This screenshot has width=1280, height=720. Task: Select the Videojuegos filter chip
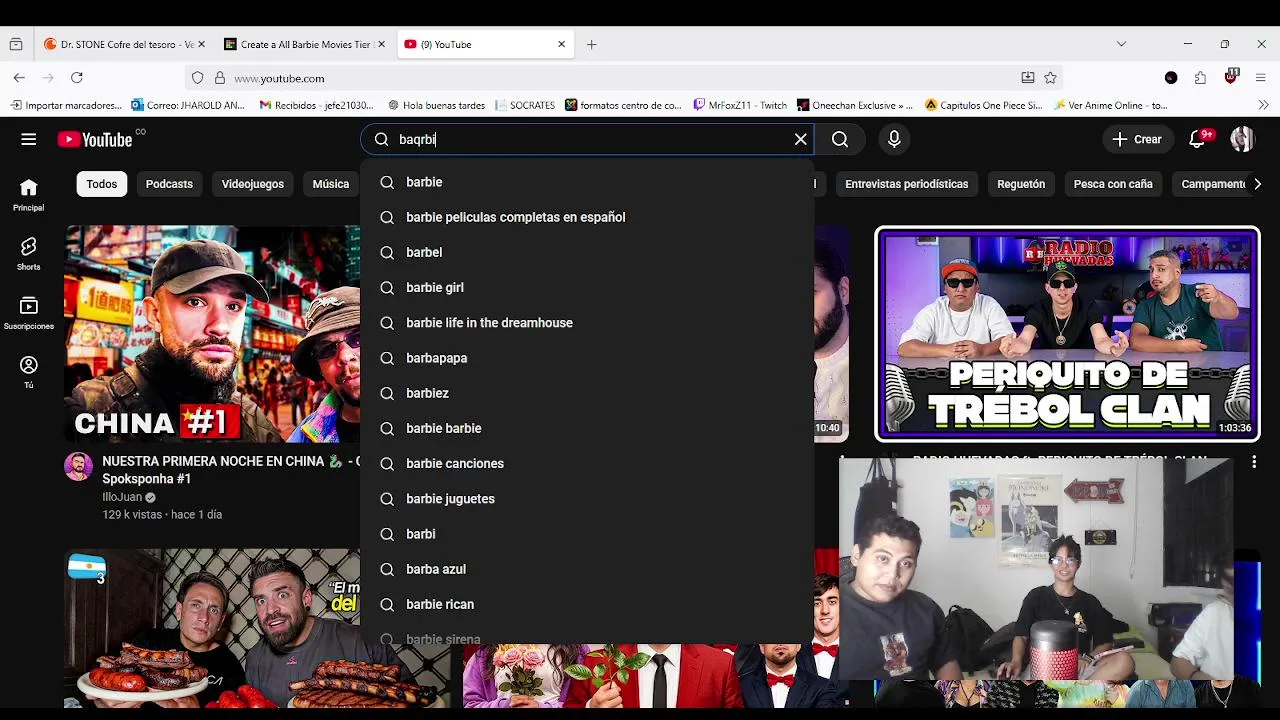(x=253, y=184)
